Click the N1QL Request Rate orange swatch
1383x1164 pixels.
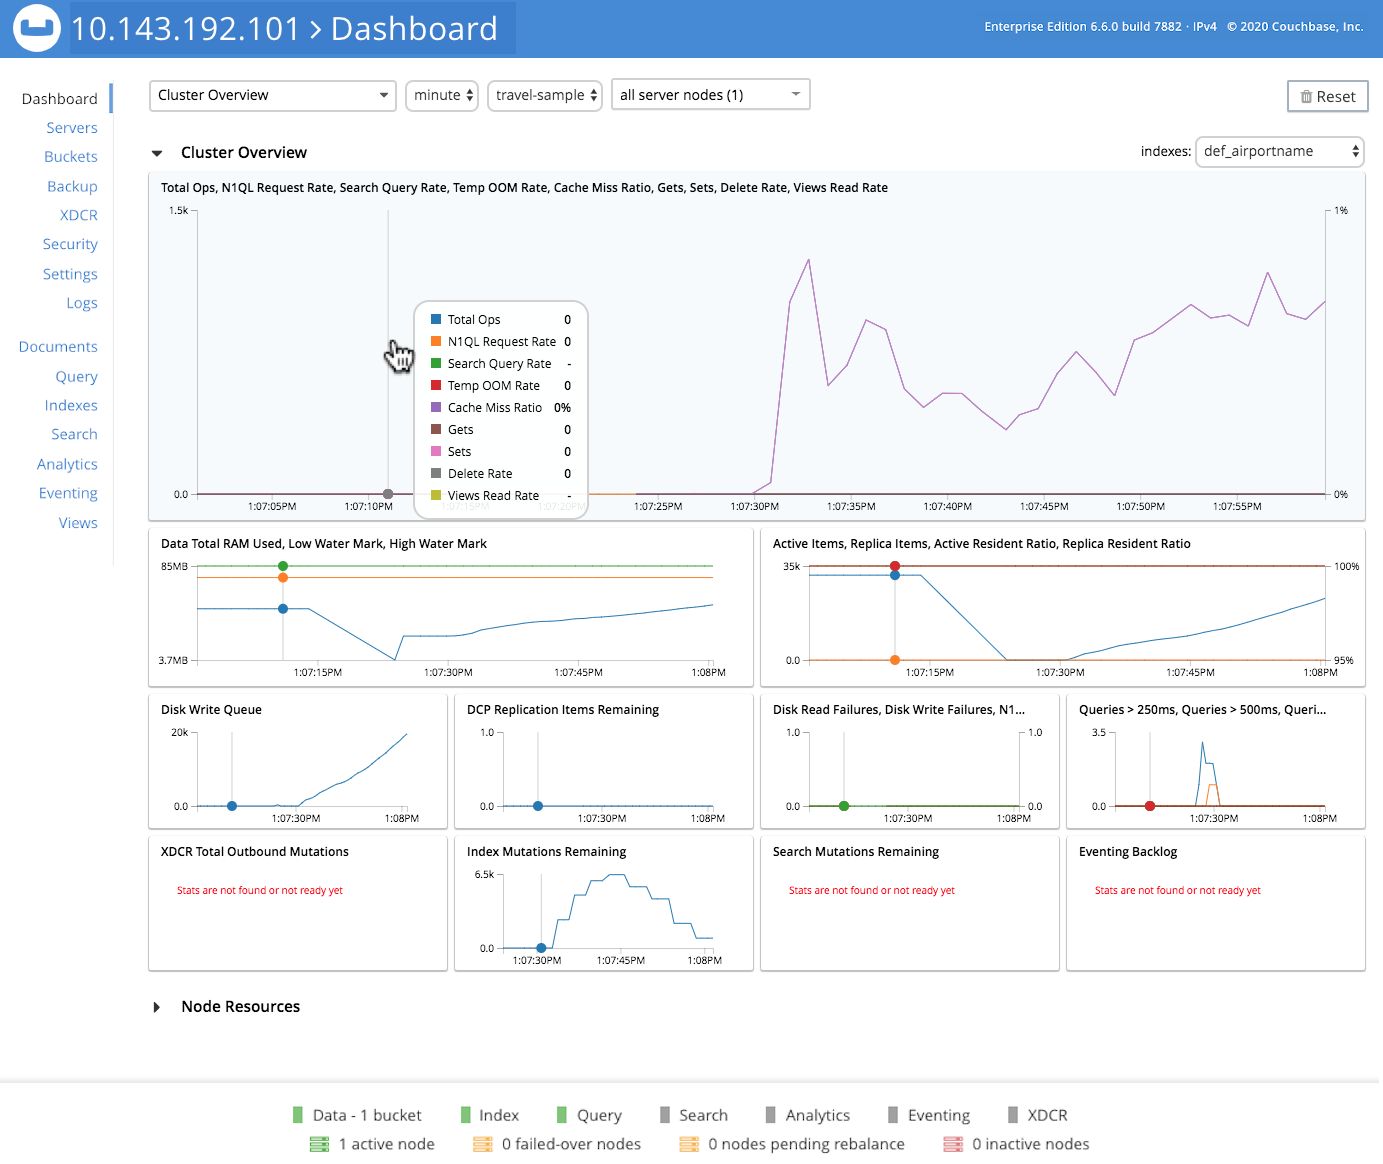pos(436,341)
